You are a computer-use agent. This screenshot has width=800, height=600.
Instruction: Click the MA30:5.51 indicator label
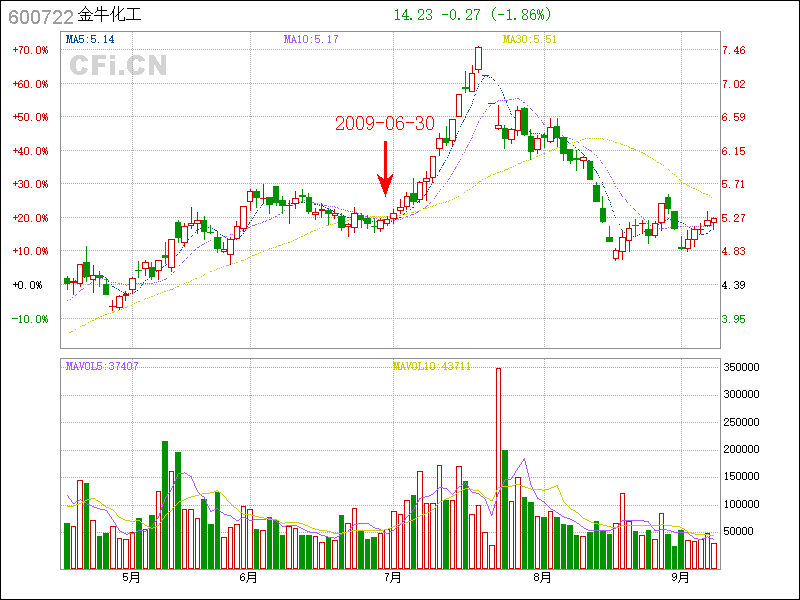pyautogui.click(x=529, y=39)
